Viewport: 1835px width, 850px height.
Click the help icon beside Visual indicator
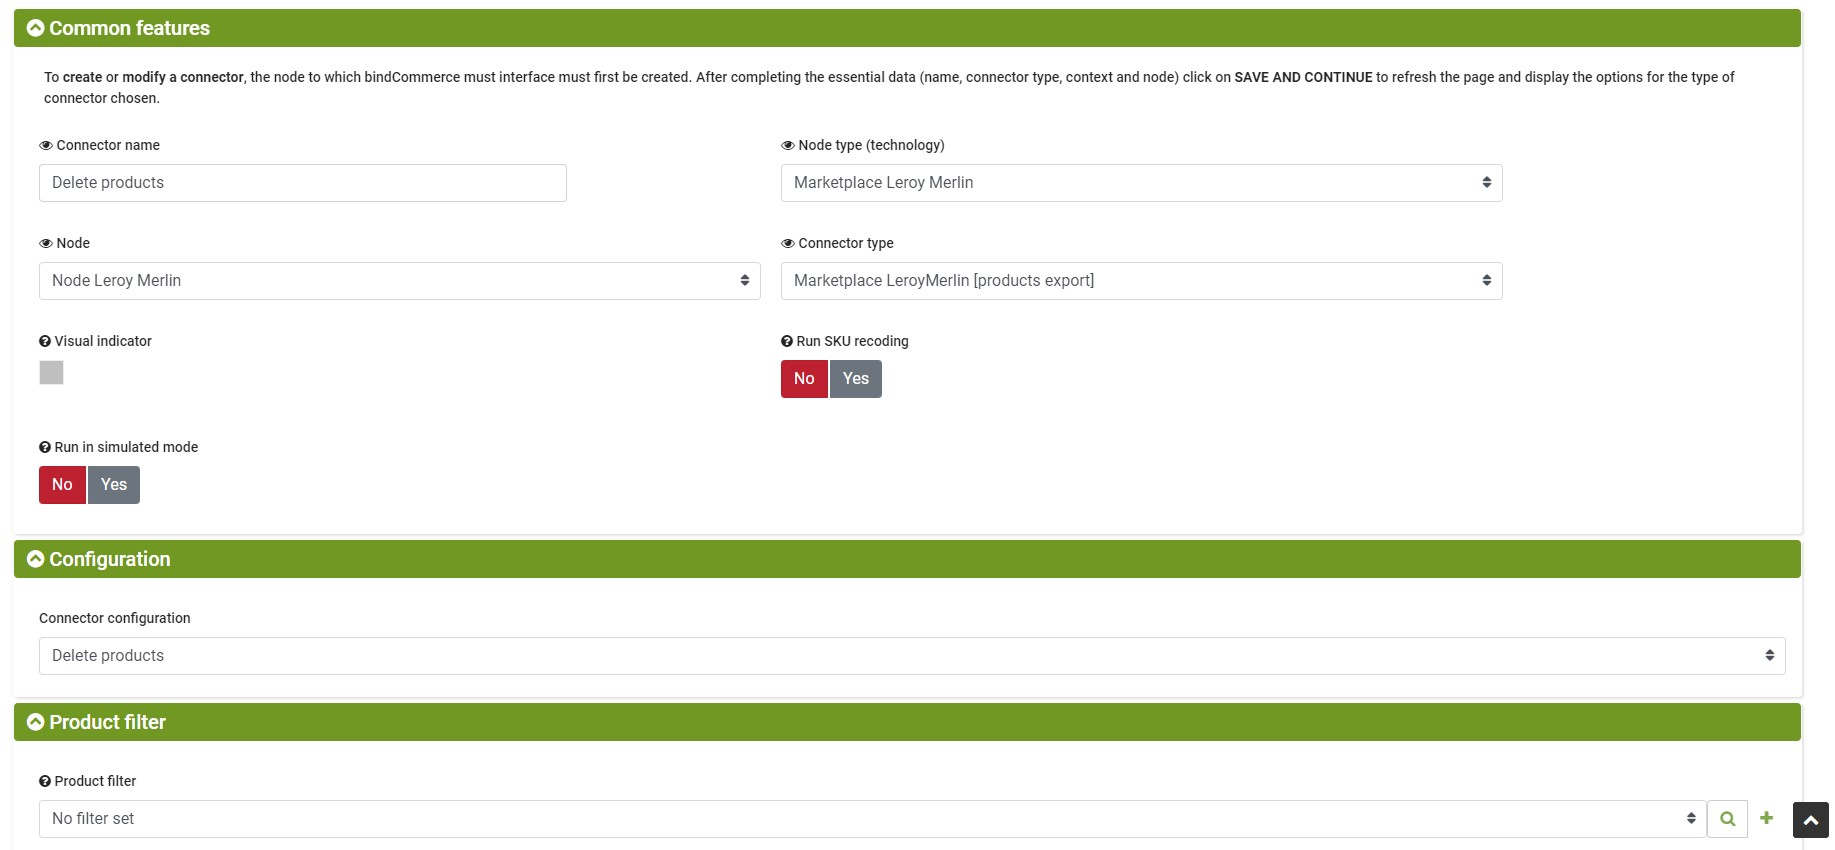45,341
